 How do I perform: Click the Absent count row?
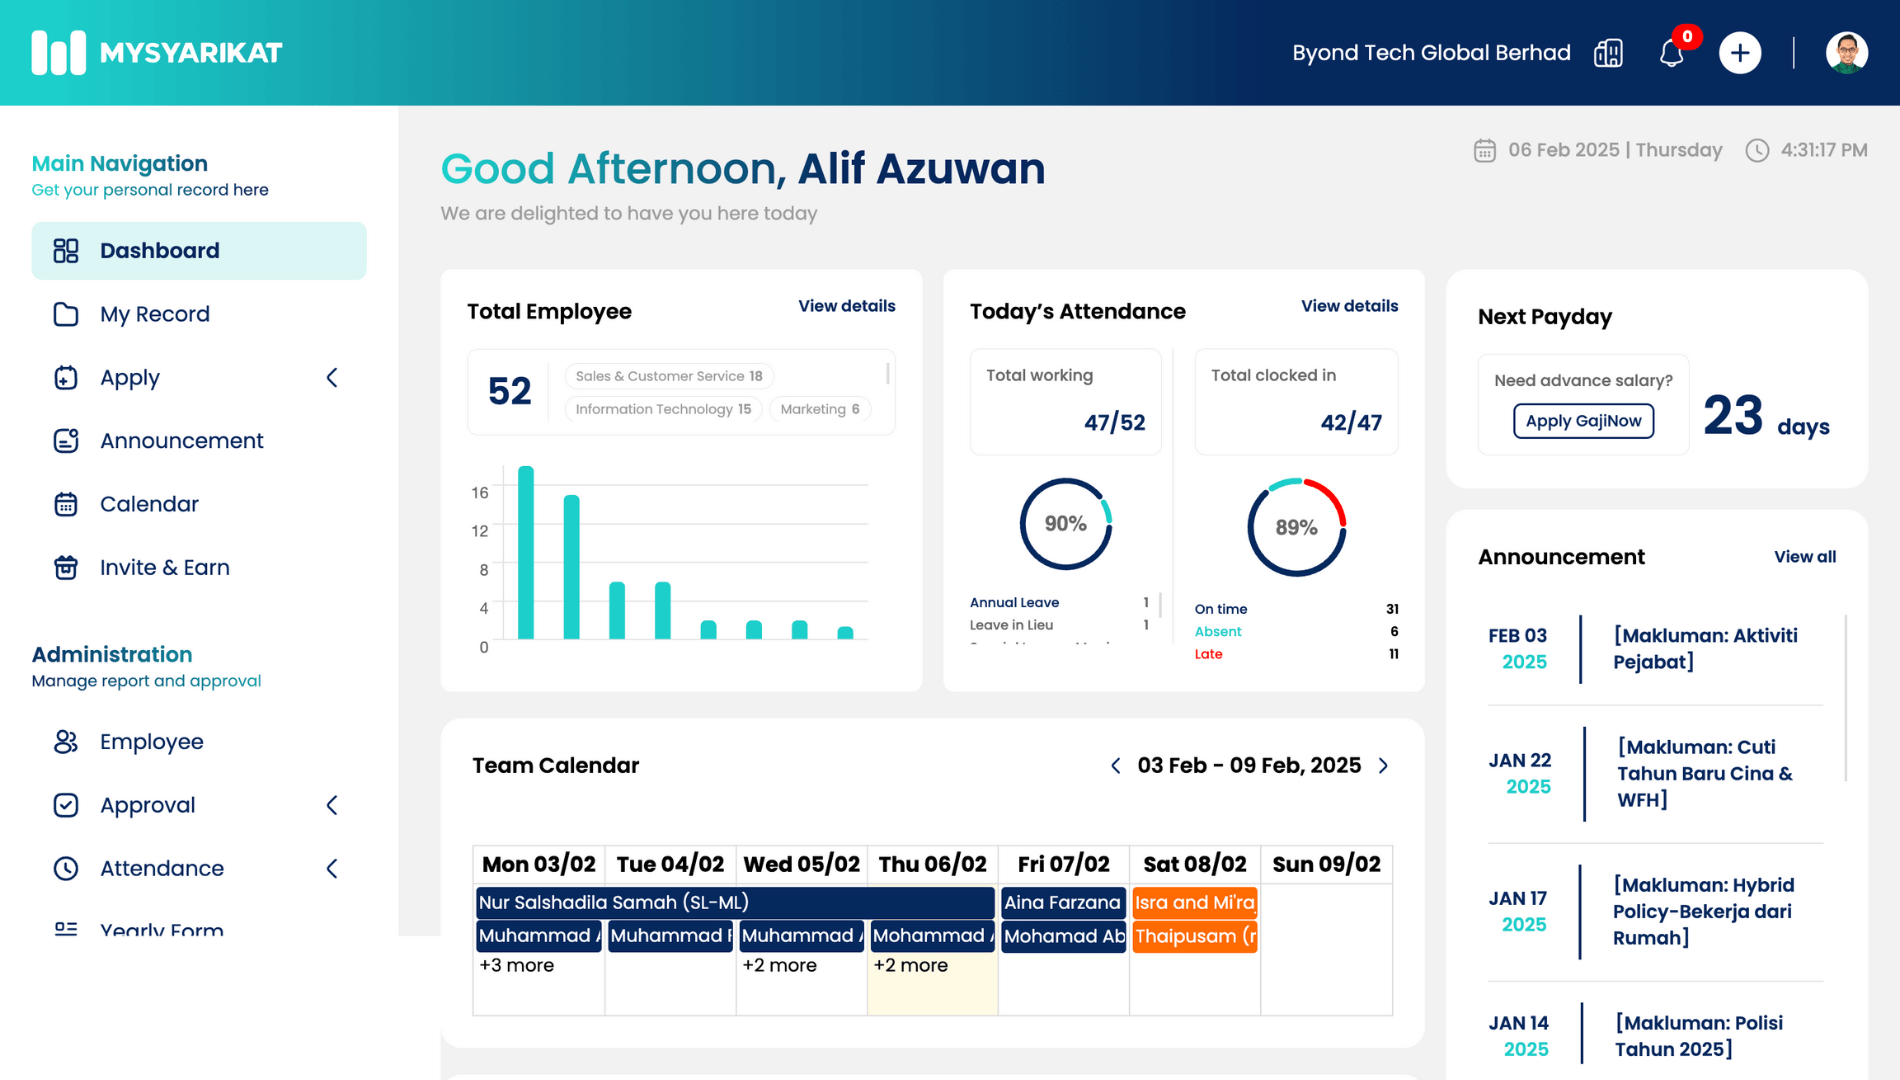pos(1296,632)
